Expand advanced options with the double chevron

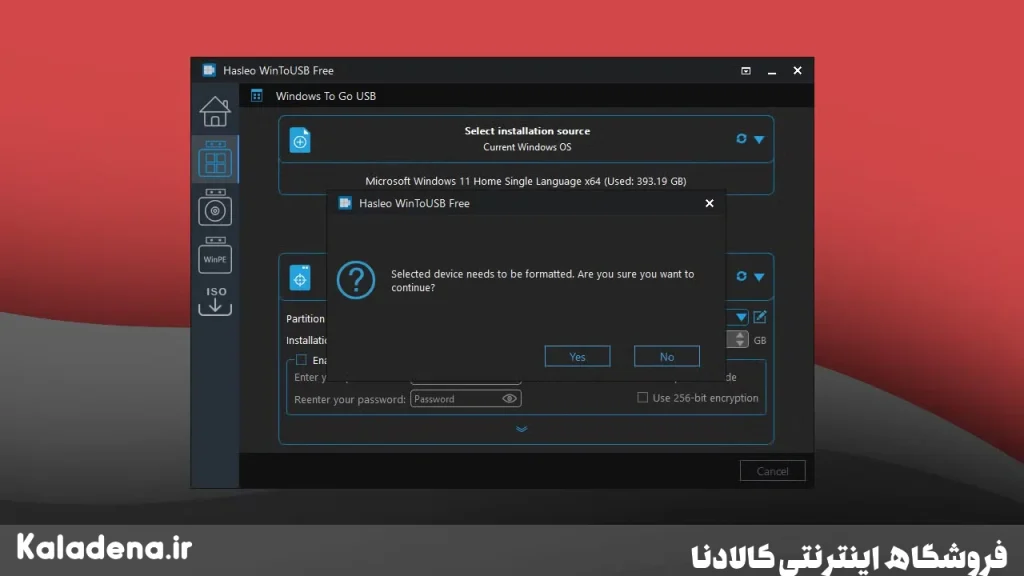coord(521,429)
